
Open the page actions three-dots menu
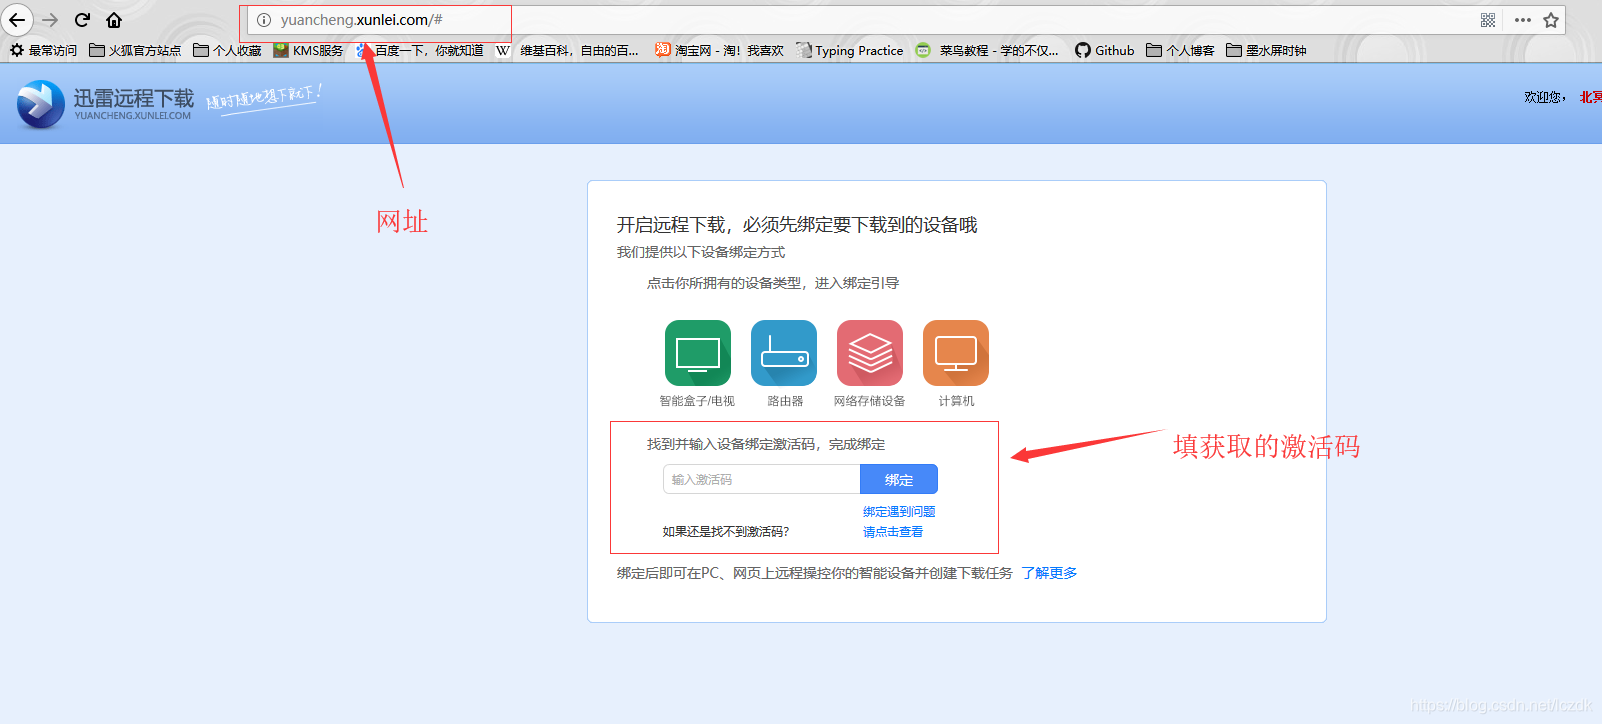point(1522,20)
